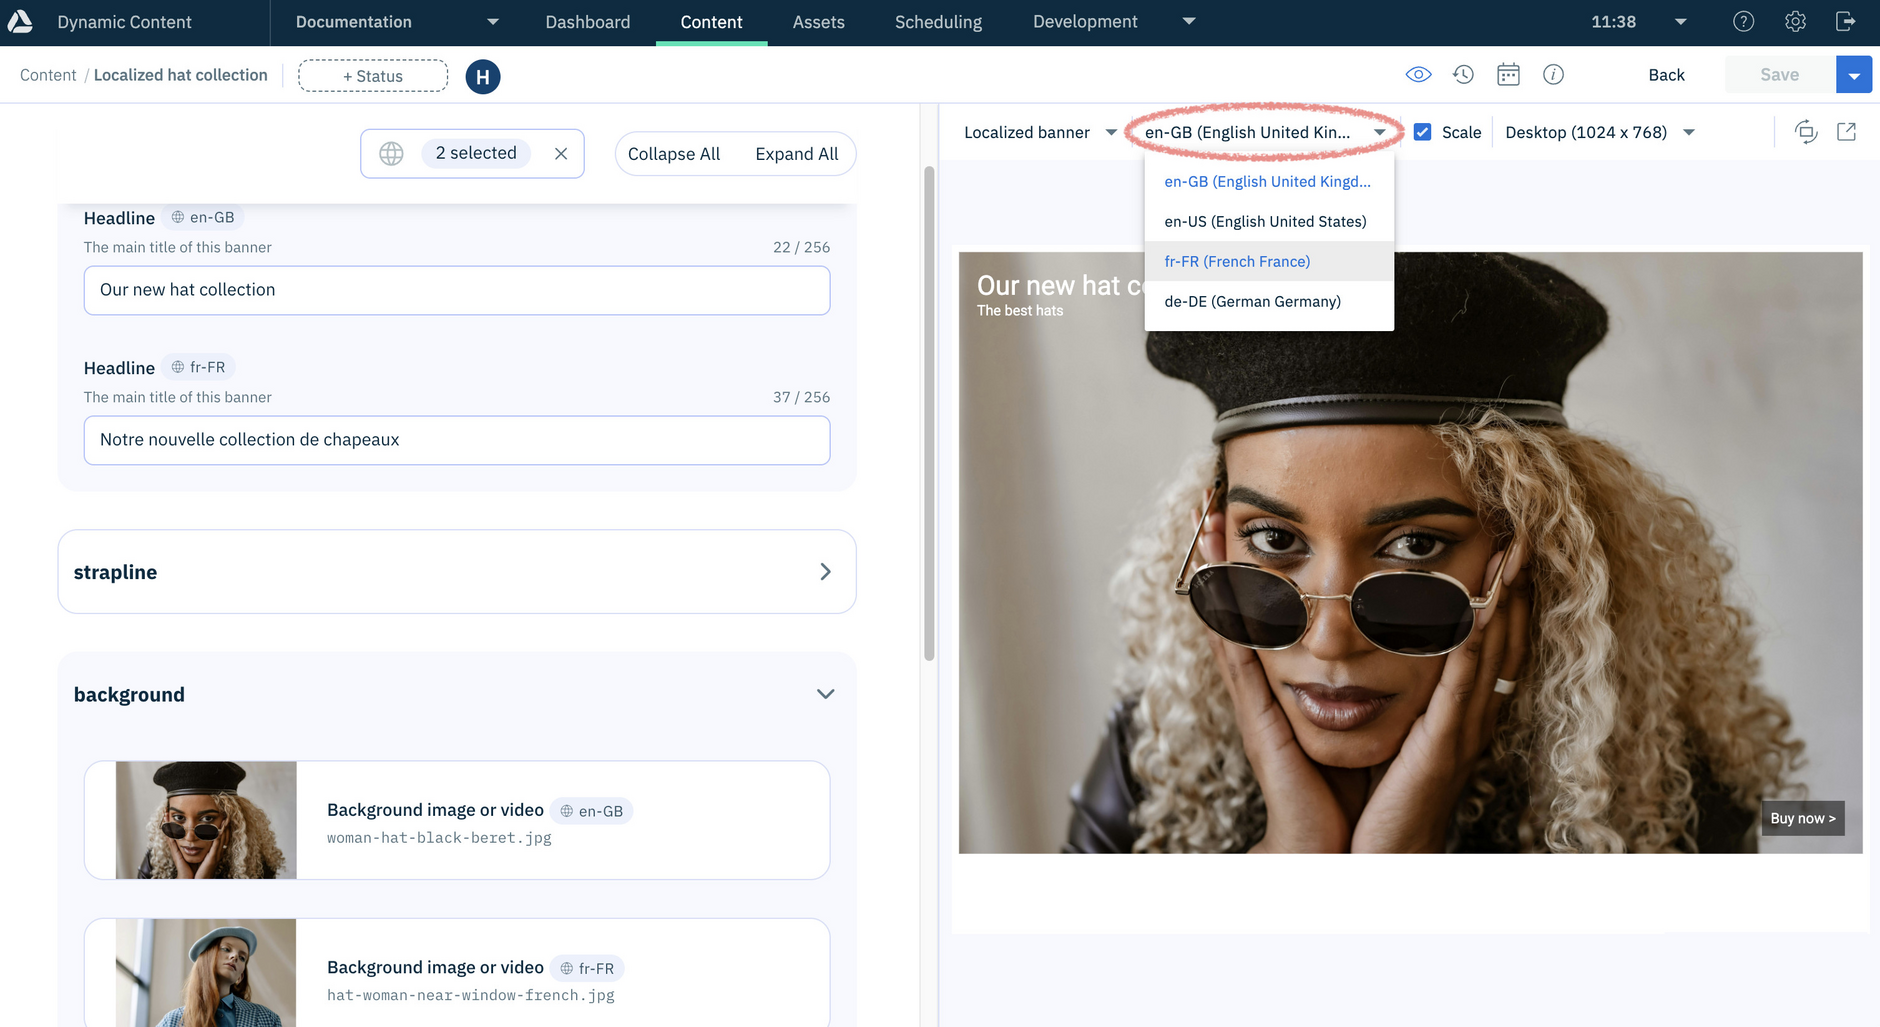This screenshot has width=1880, height=1027.
Task: Toggle the Scale checkbox
Action: tap(1422, 132)
